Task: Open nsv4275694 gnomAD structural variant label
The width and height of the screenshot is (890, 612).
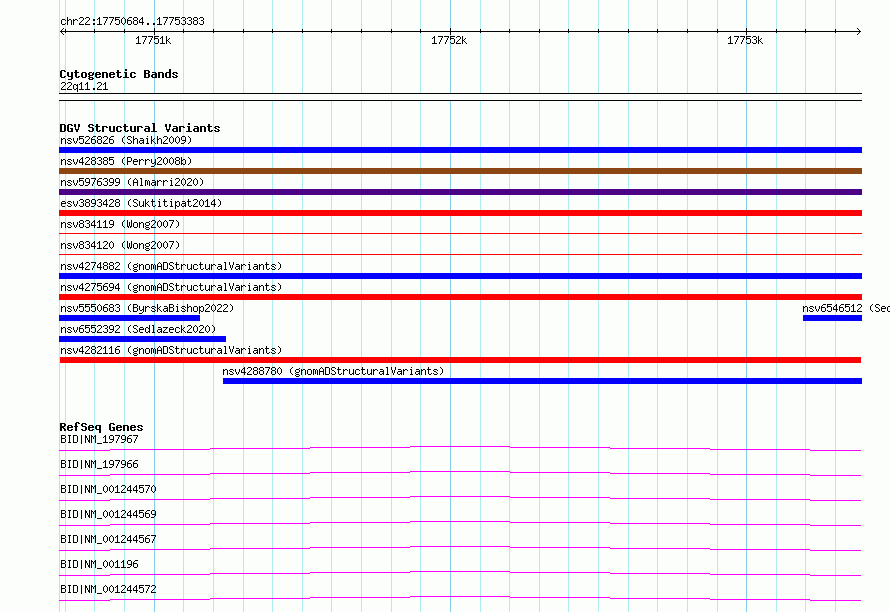Action: [171, 287]
